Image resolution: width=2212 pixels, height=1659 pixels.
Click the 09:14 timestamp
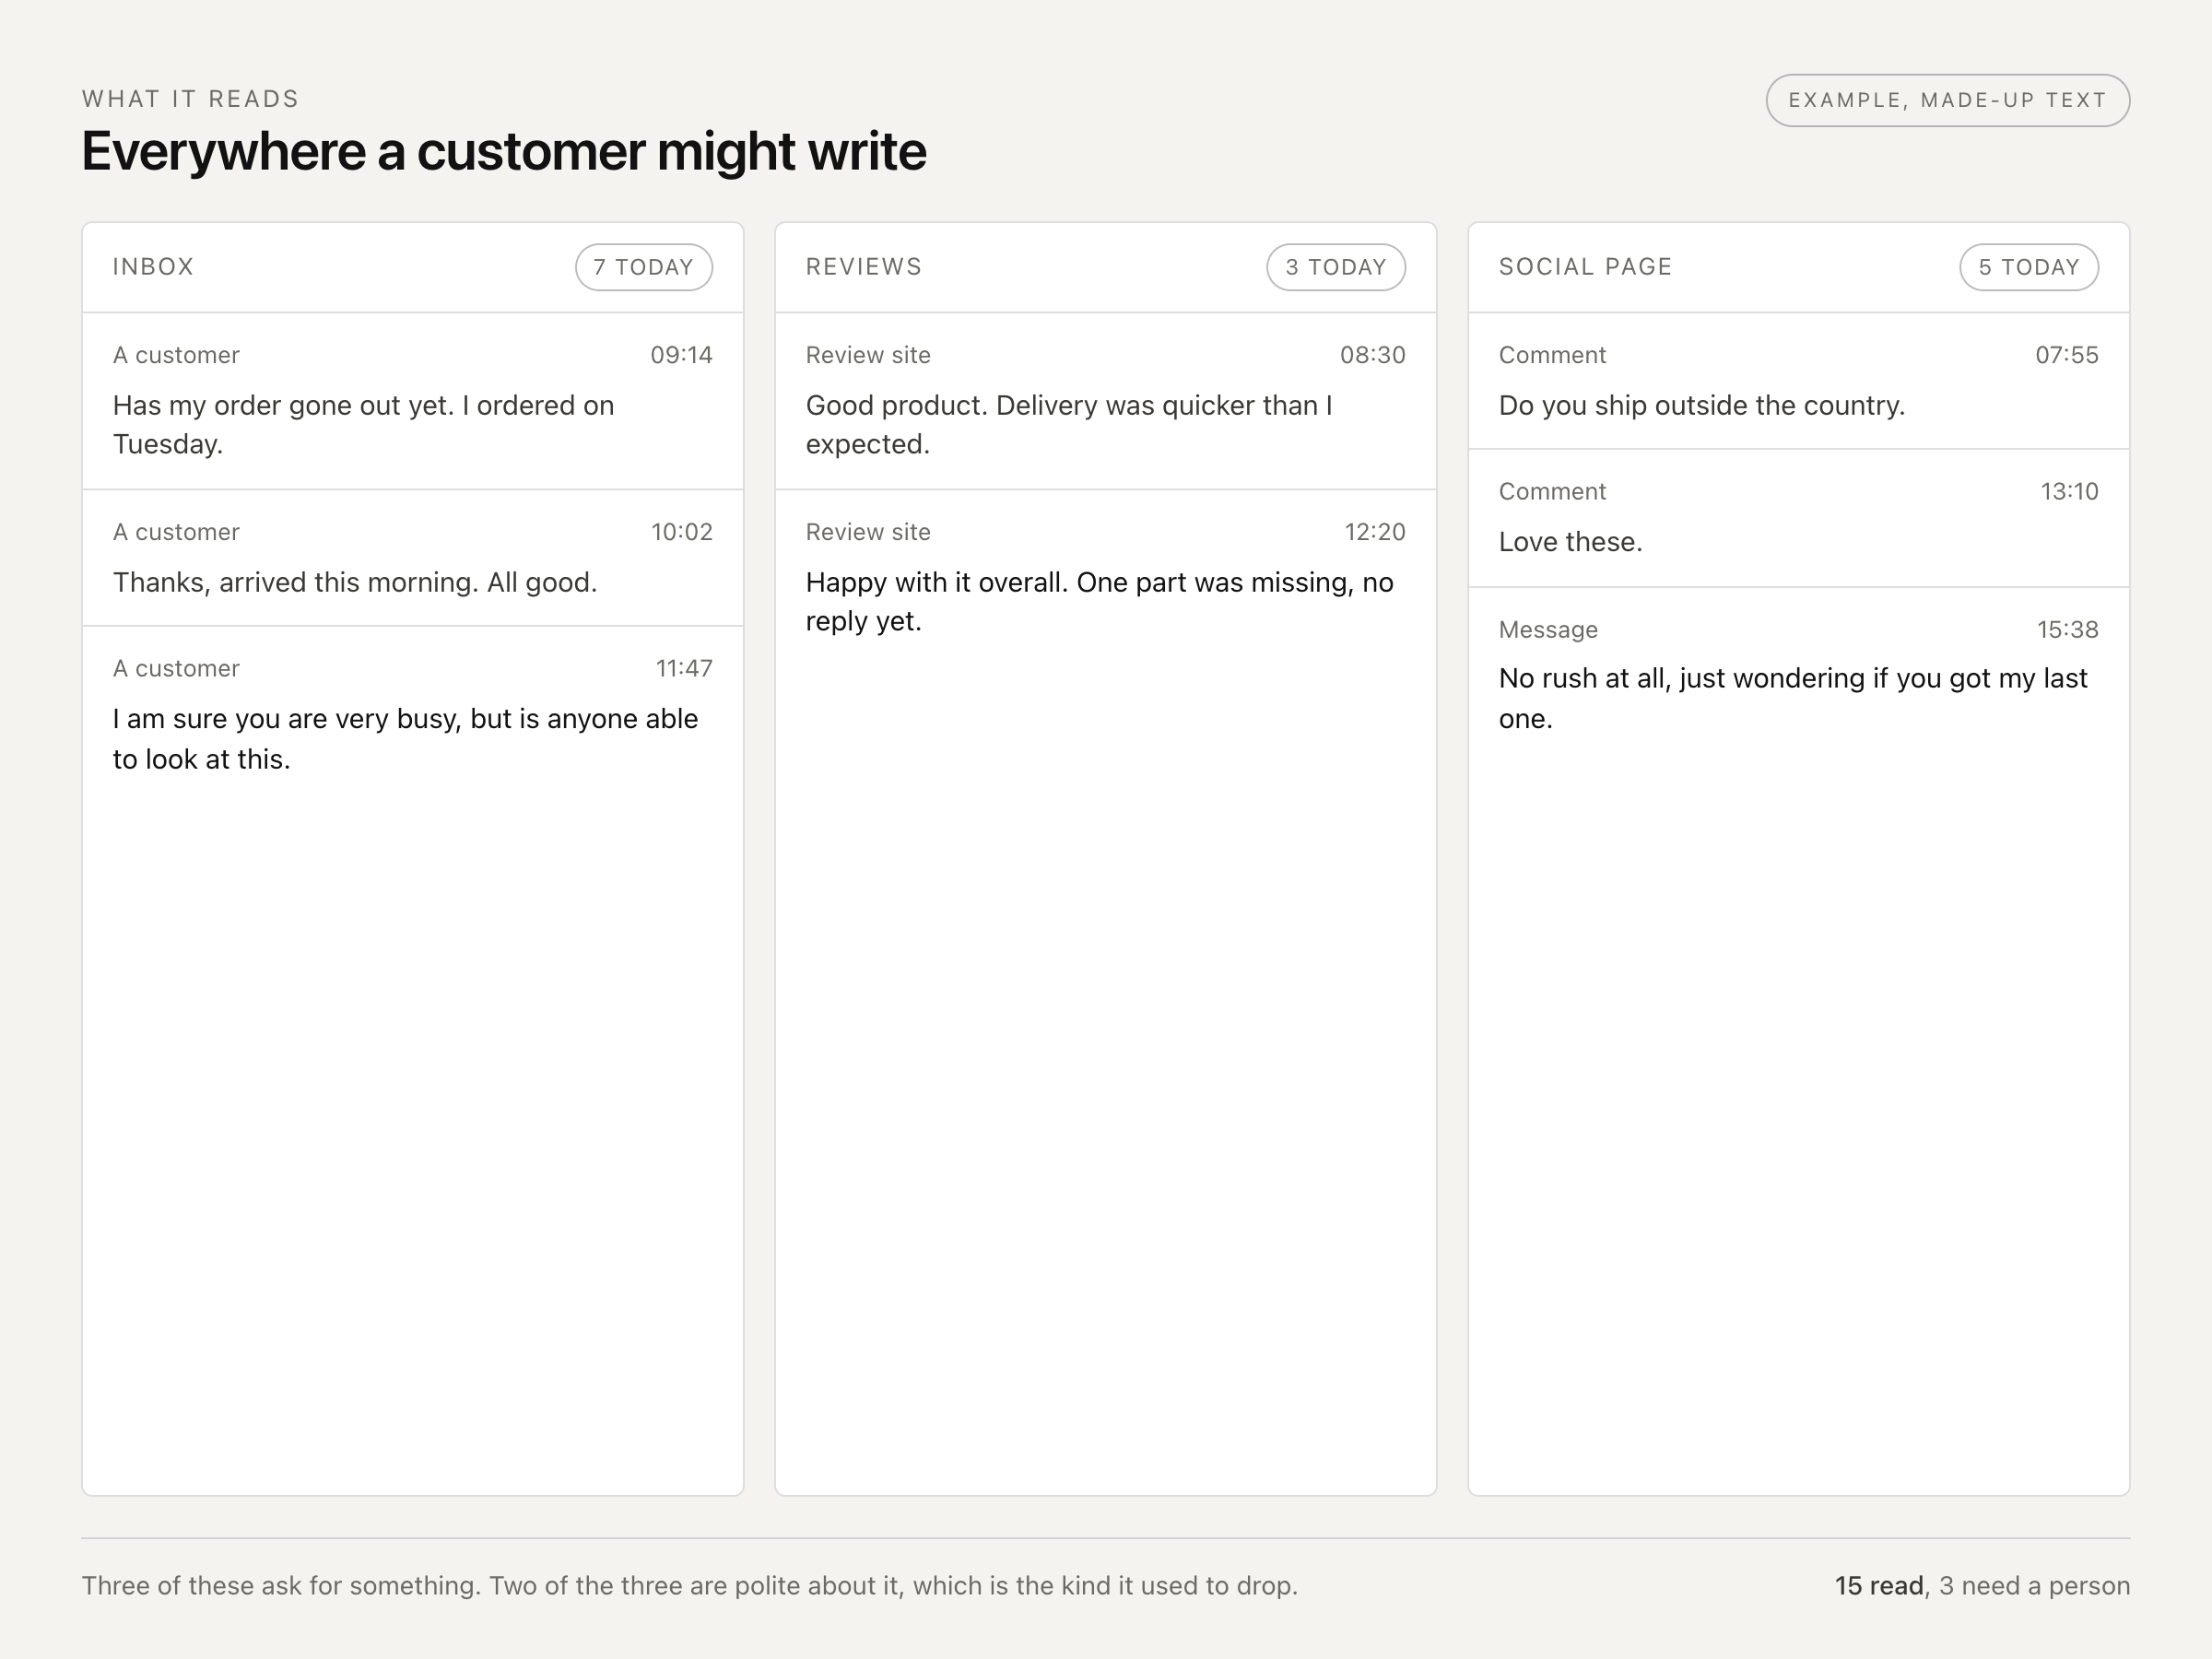click(681, 355)
